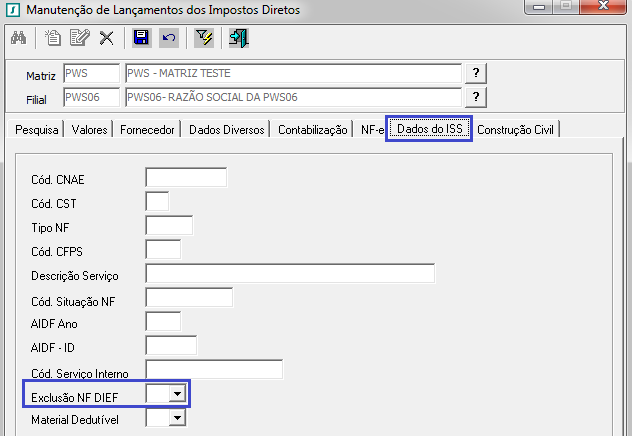Click the delete X toolbar icon

click(106, 38)
